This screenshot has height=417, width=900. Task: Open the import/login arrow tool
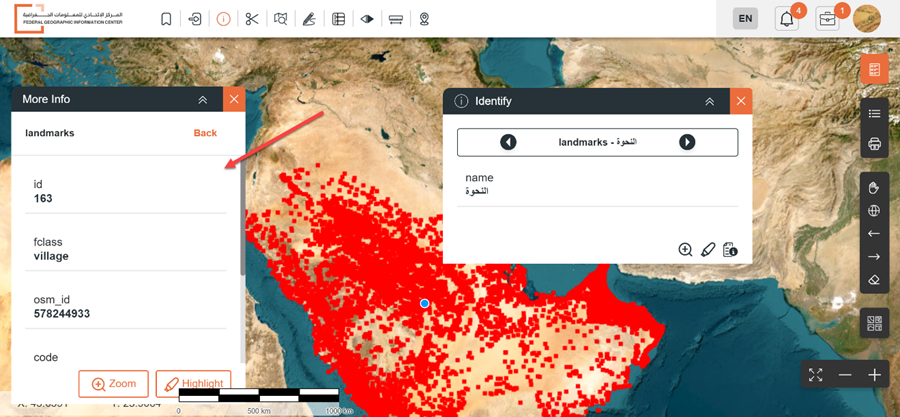coord(195,19)
